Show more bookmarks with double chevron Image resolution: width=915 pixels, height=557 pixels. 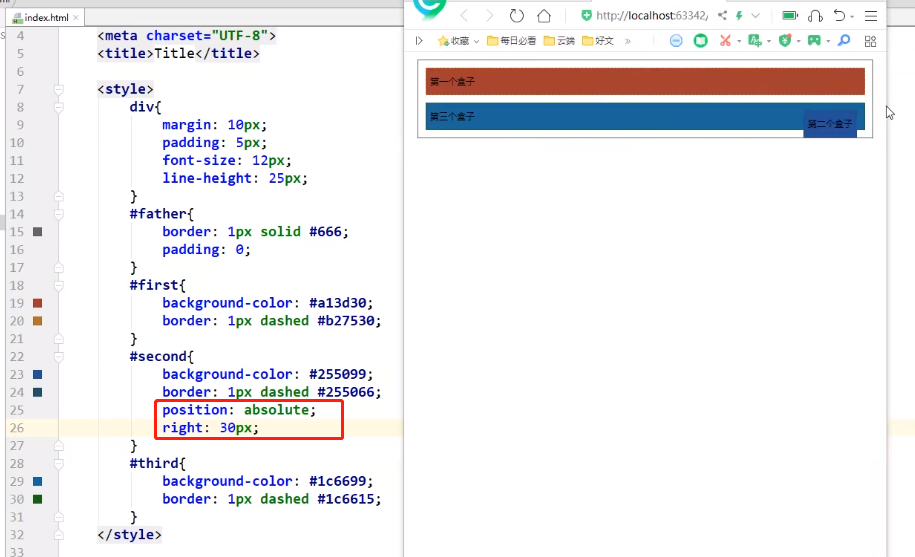[628, 41]
